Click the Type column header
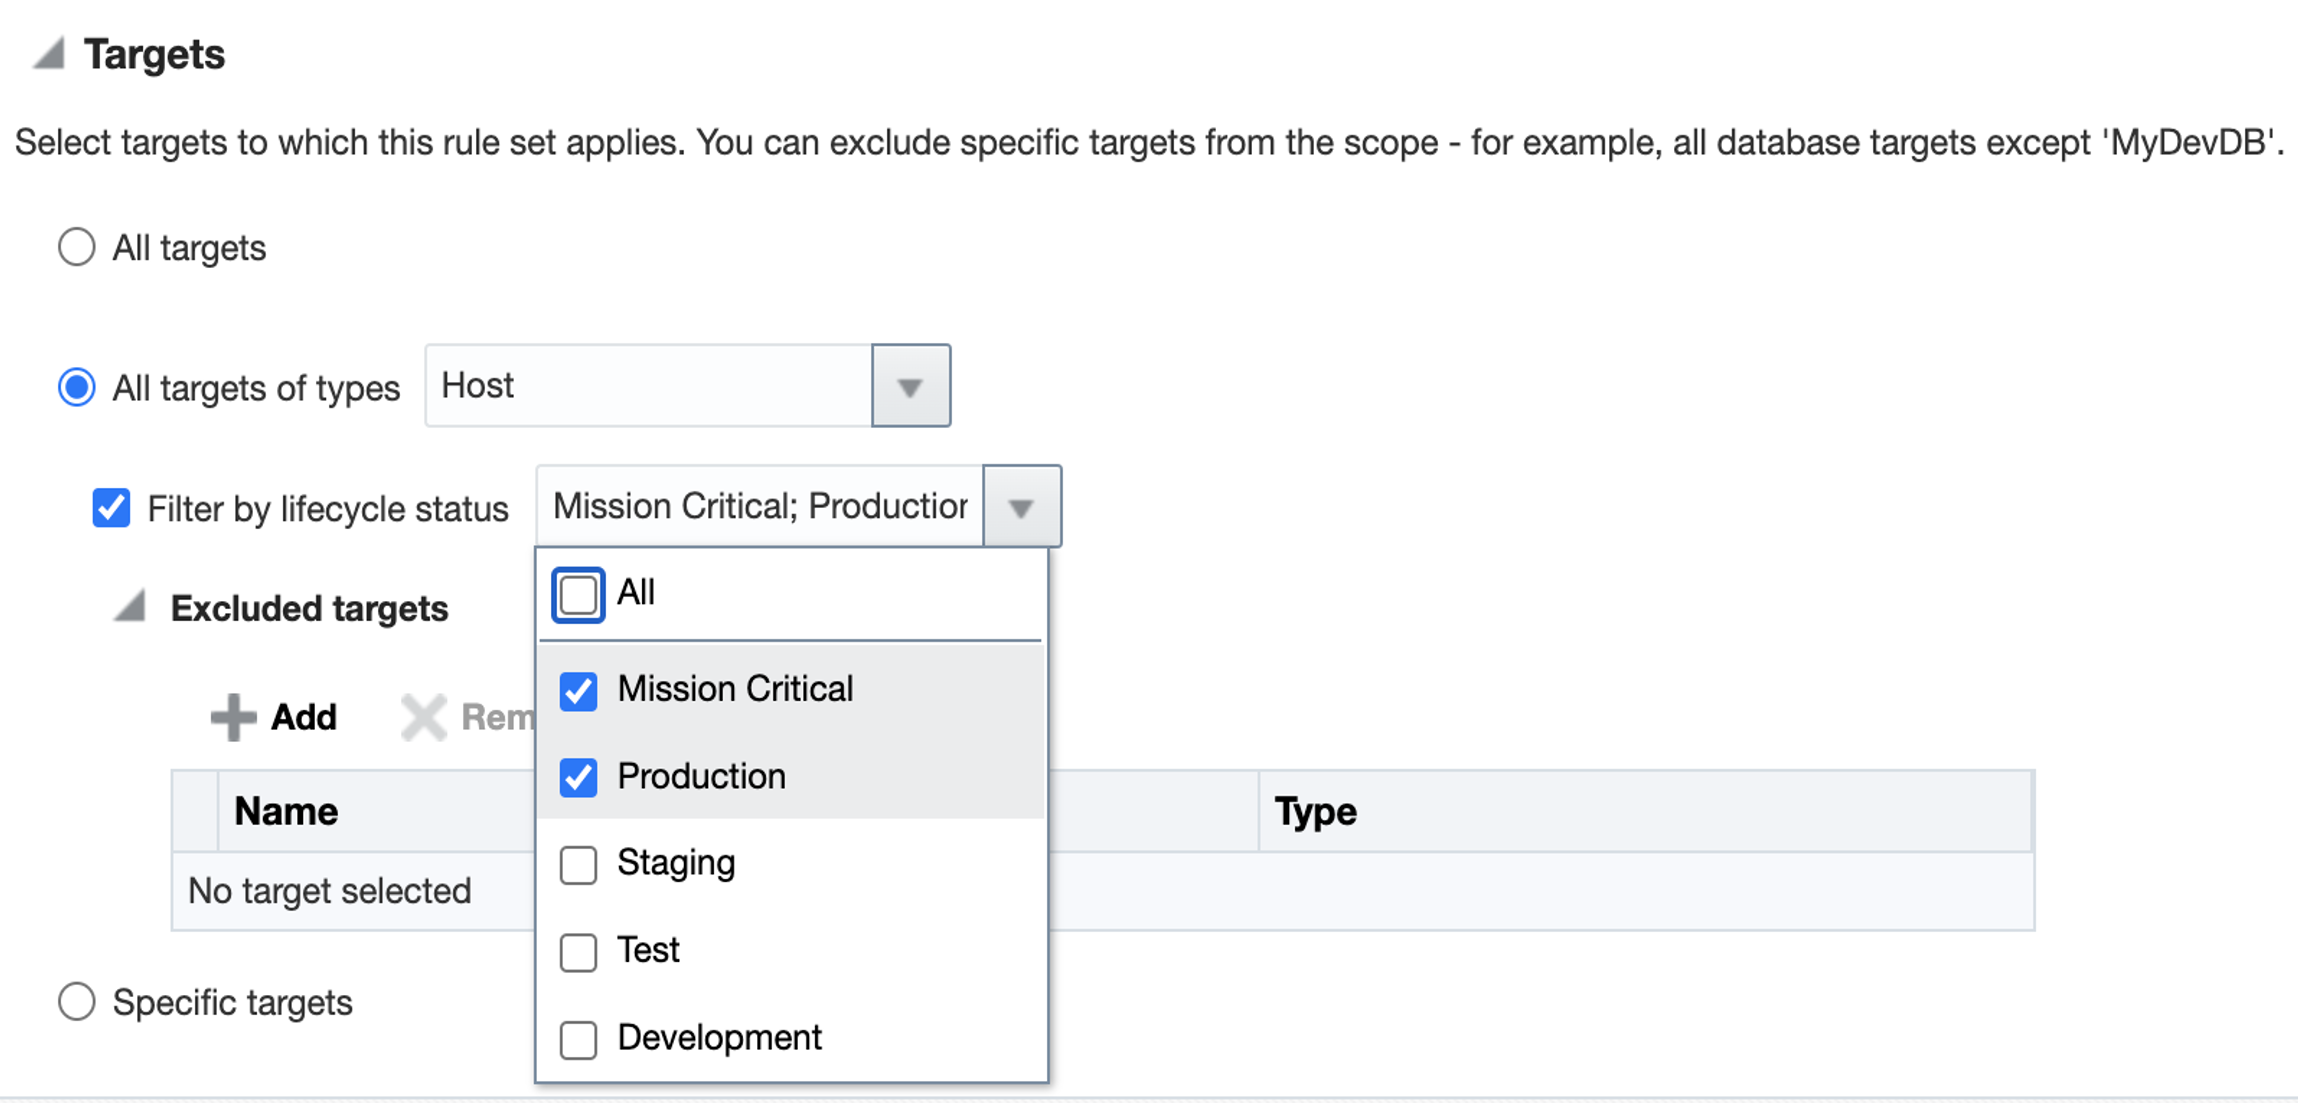The height and width of the screenshot is (1103, 2298). pyautogui.click(x=1315, y=811)
